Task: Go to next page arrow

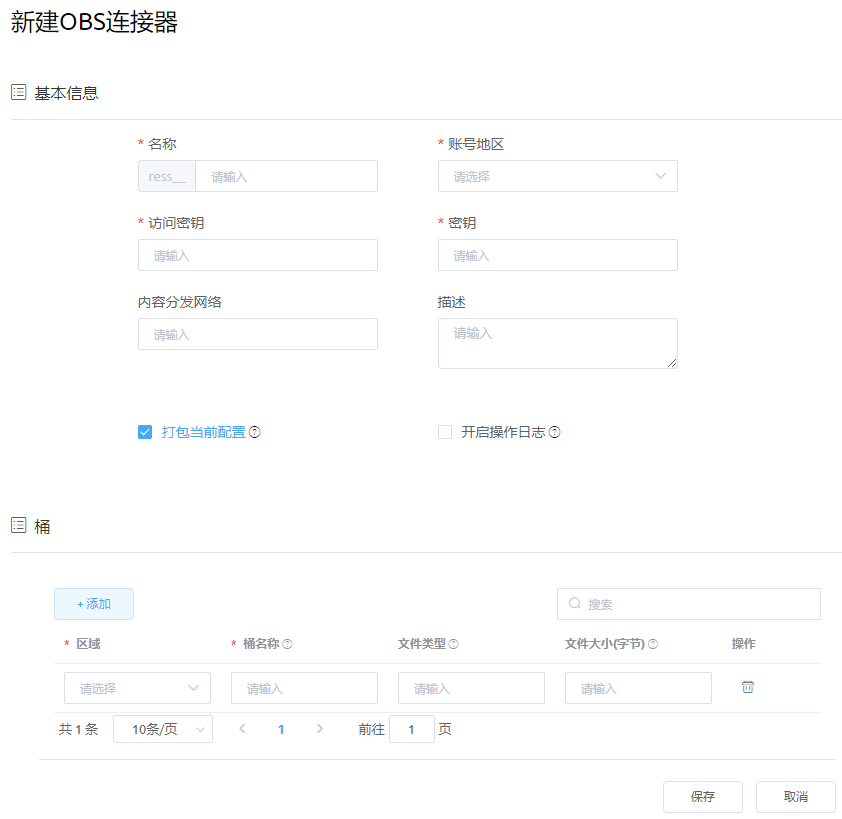Action: click(320, 729)
